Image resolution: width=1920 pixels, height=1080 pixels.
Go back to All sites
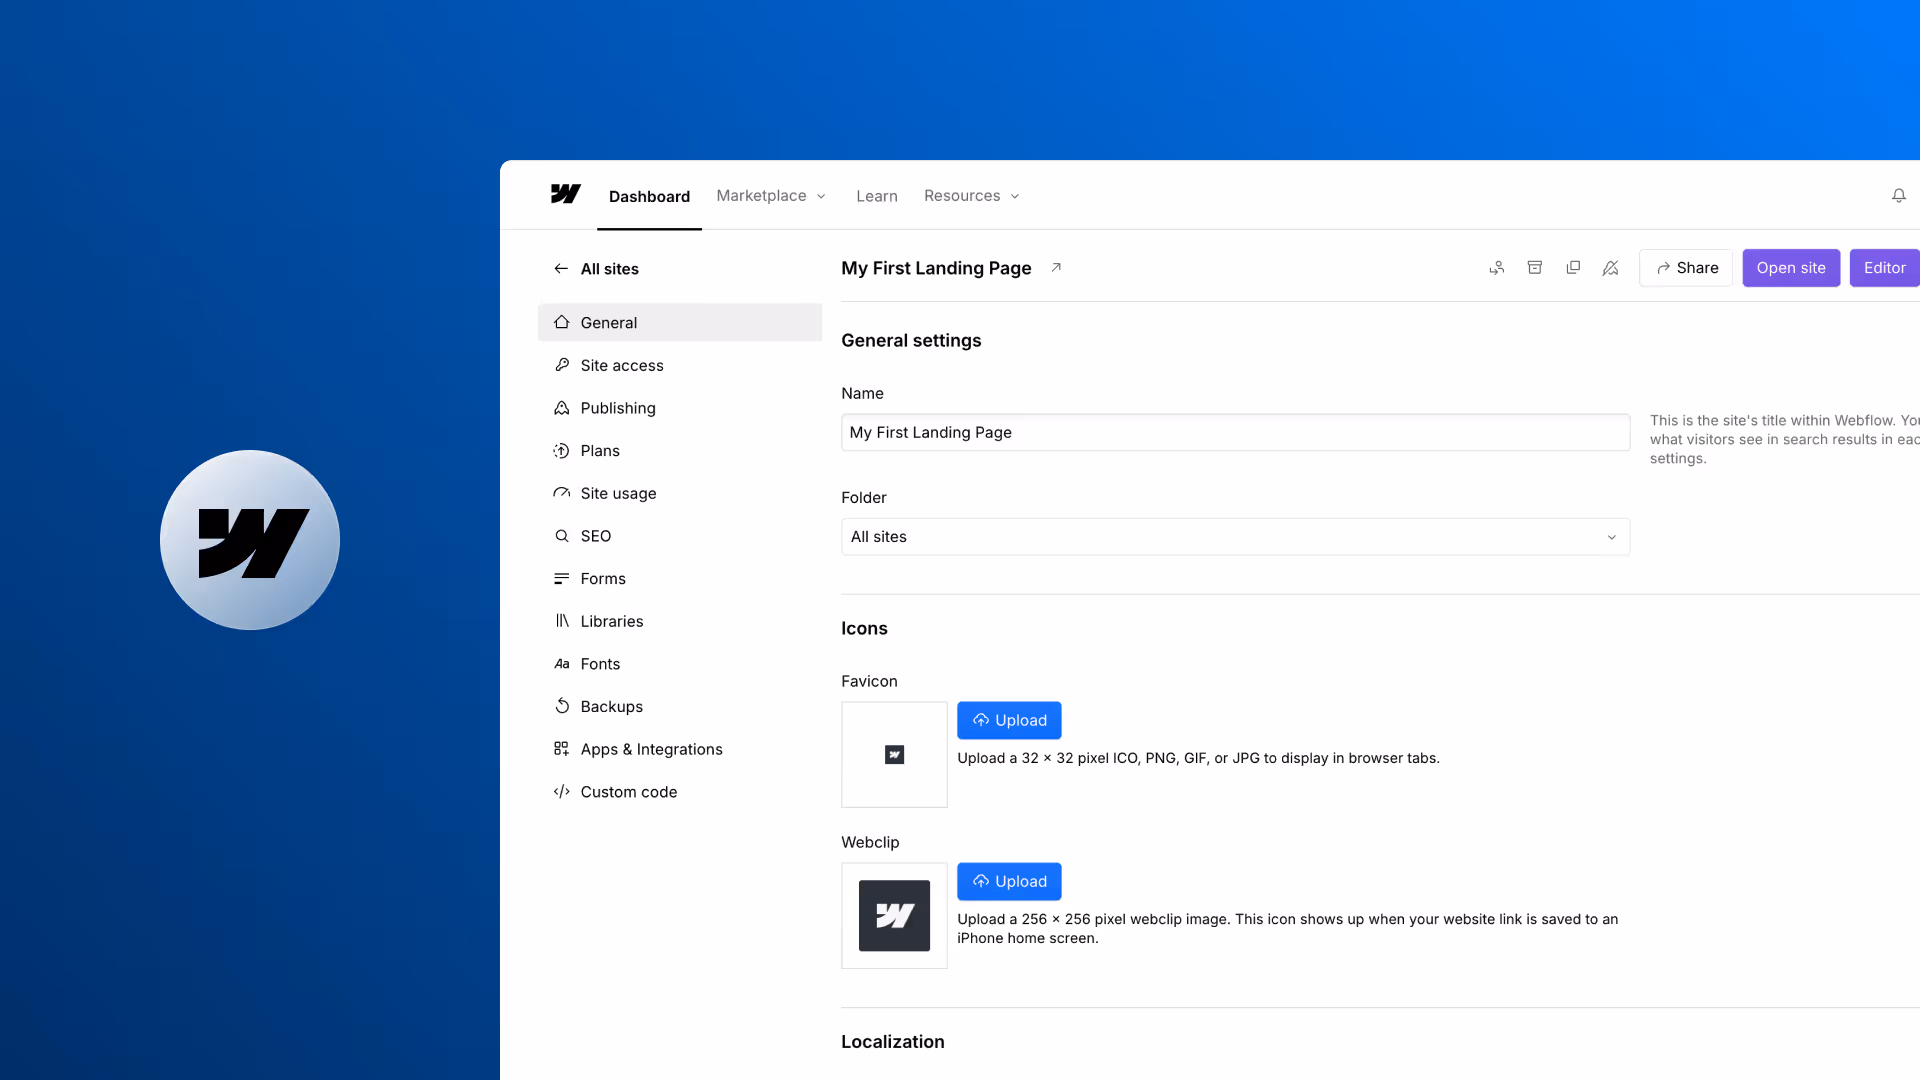point(596,269)
